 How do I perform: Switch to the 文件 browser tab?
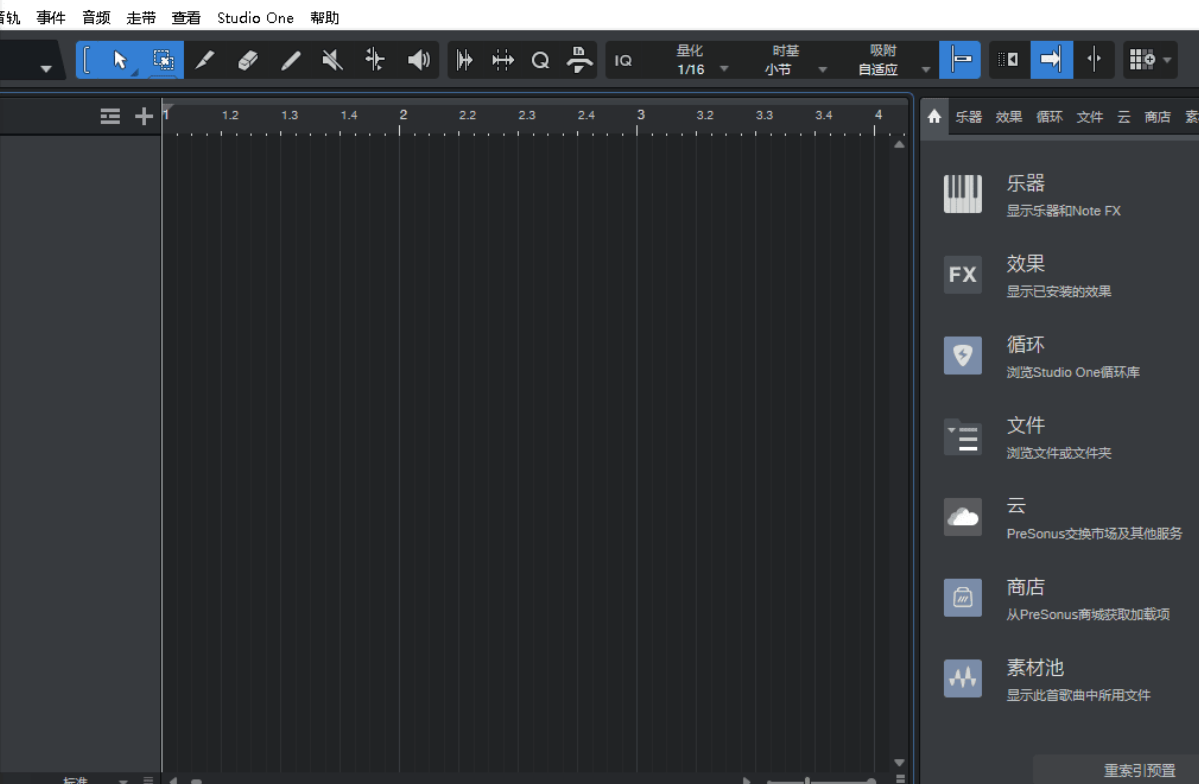(1090, 116)
